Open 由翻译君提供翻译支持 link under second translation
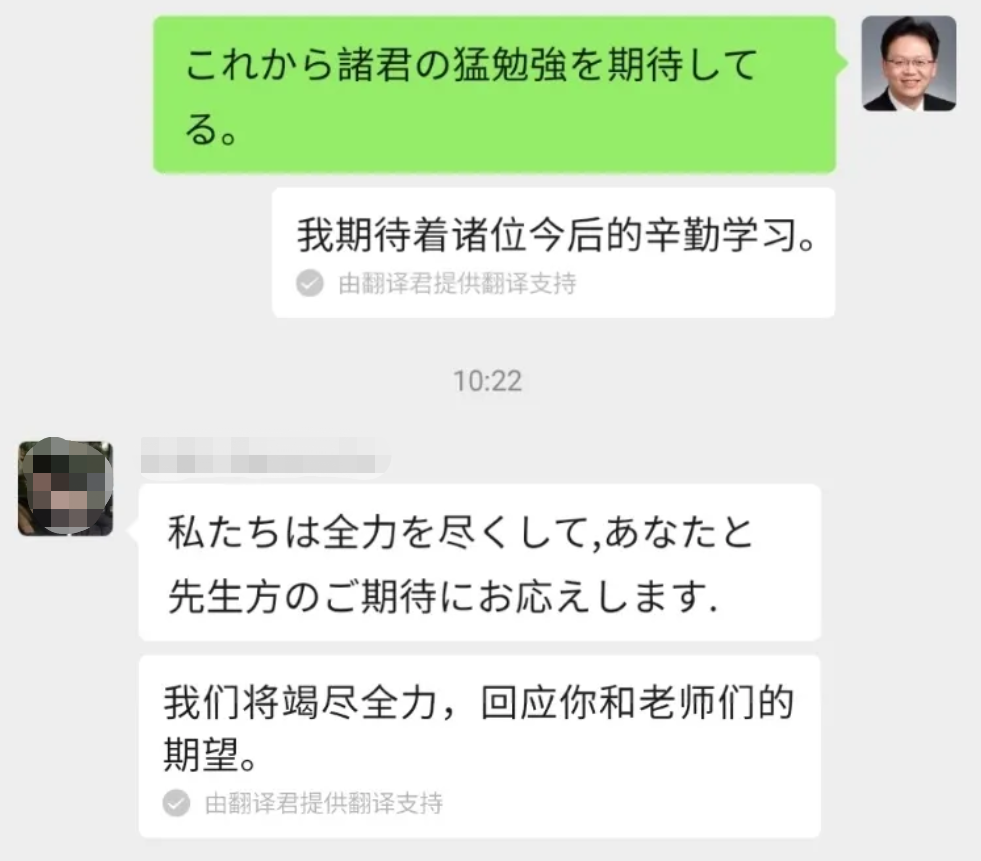 pyautogui.click(x=323, y=803)
